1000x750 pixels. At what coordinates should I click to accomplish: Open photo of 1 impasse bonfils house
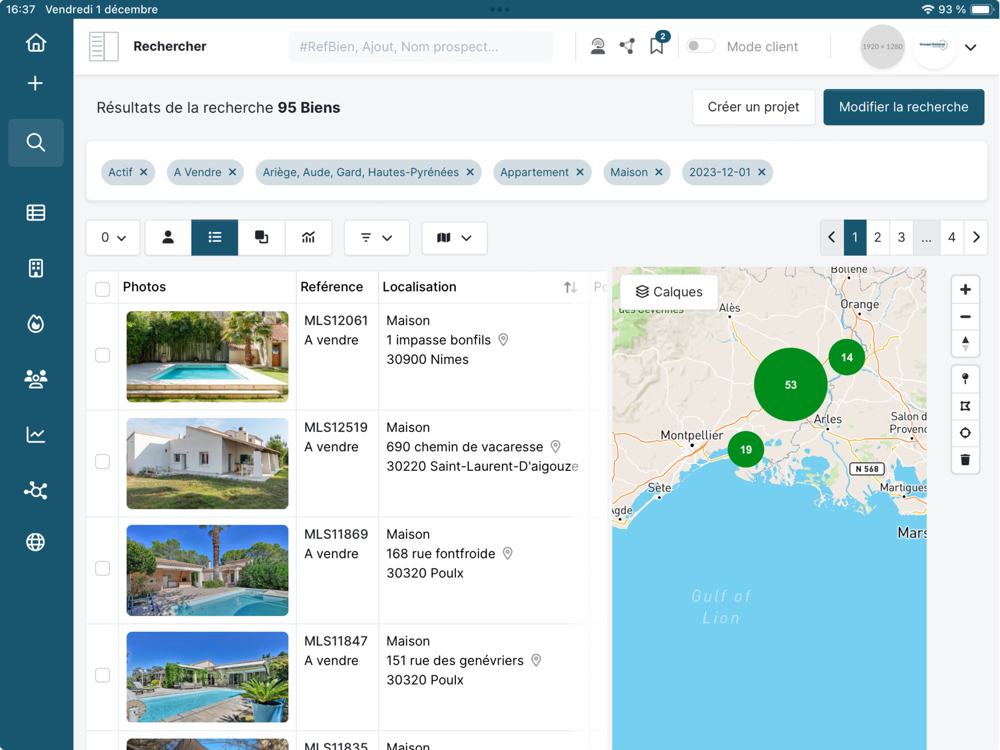(207, 357)
